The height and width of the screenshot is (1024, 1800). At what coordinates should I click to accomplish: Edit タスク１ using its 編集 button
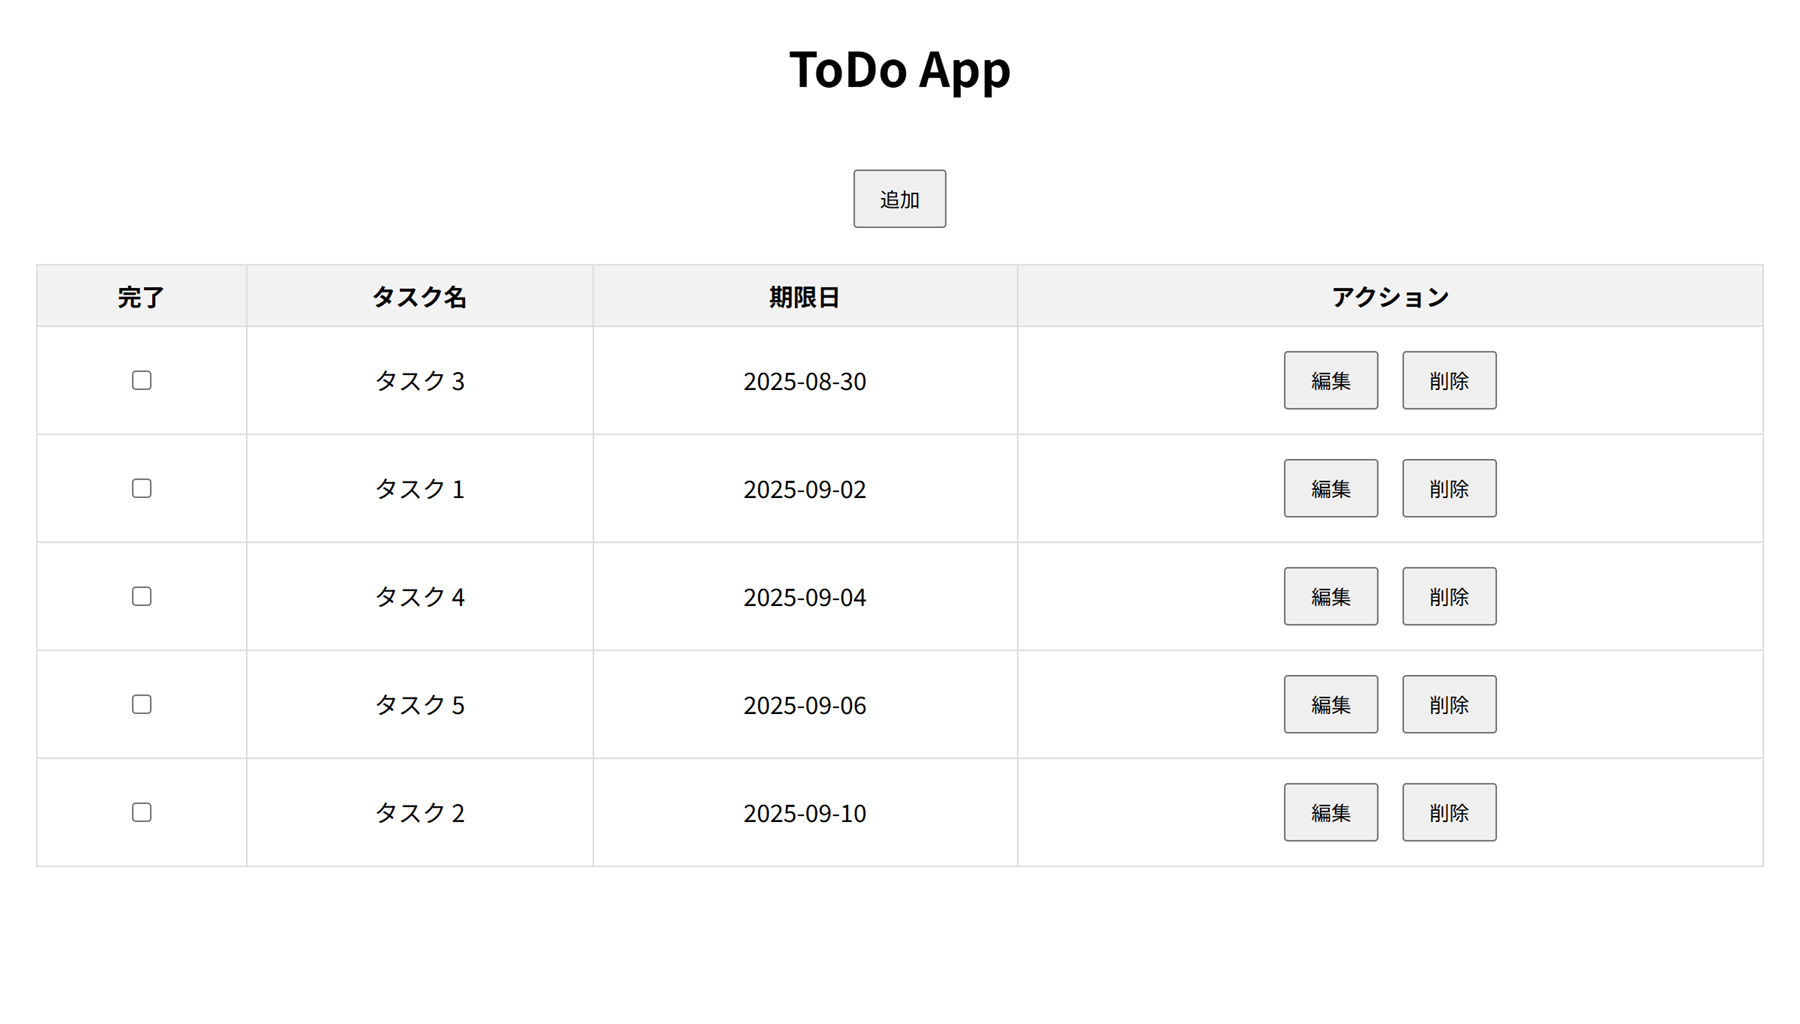coord(1330,488)
